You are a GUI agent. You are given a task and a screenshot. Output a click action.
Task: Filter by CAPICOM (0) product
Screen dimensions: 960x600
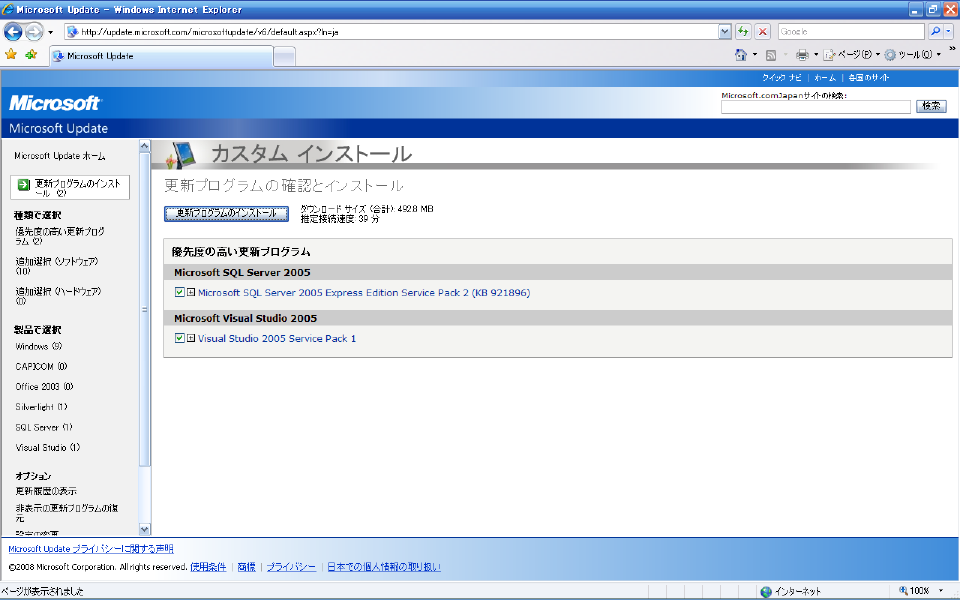pyautogui.click(x=41, y=367)
